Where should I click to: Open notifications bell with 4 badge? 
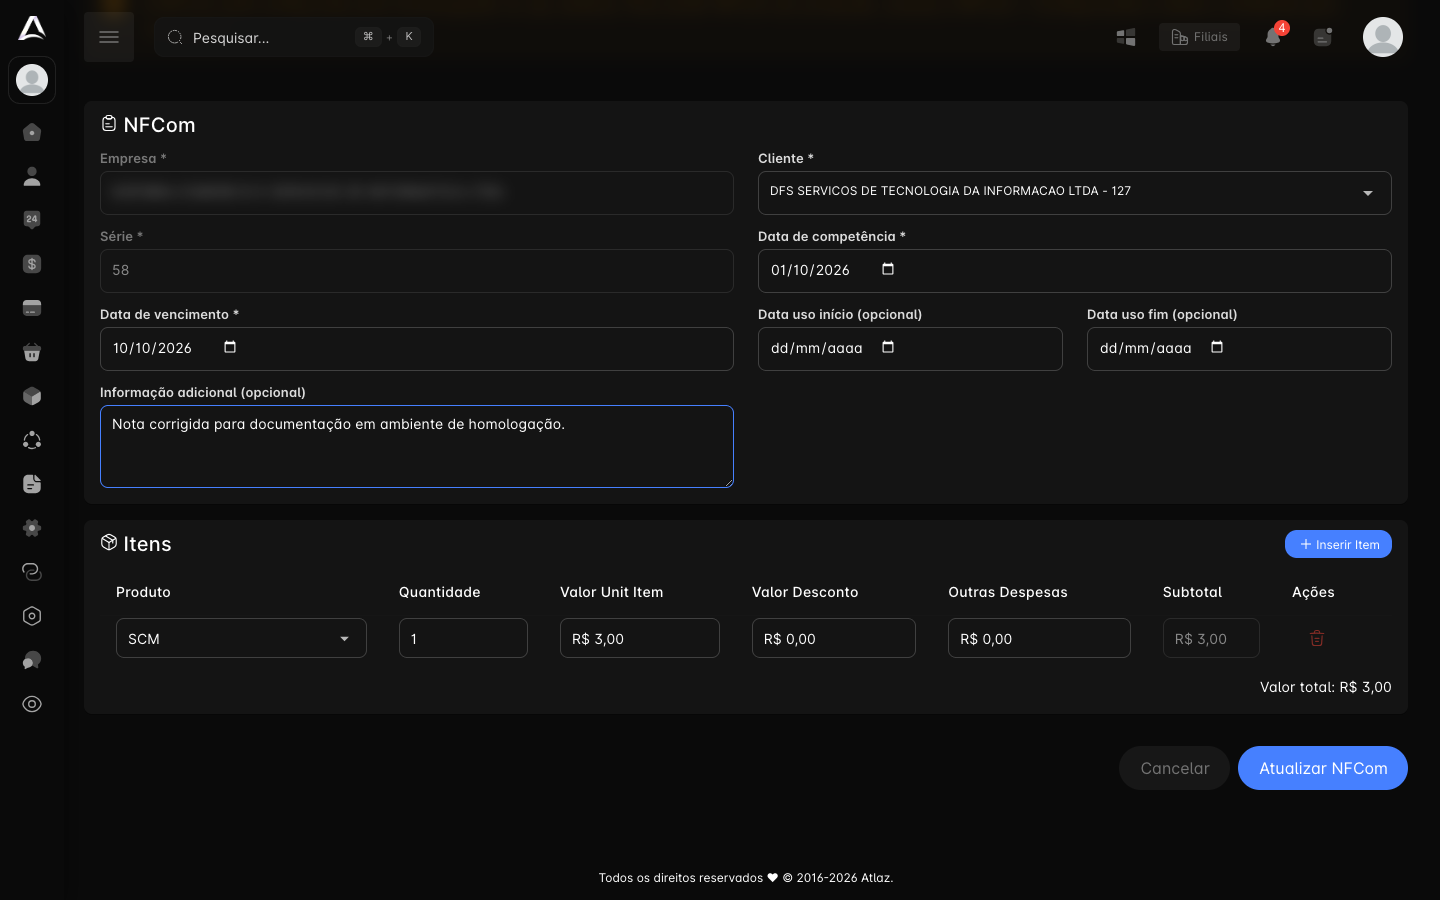click(1273, 36)
